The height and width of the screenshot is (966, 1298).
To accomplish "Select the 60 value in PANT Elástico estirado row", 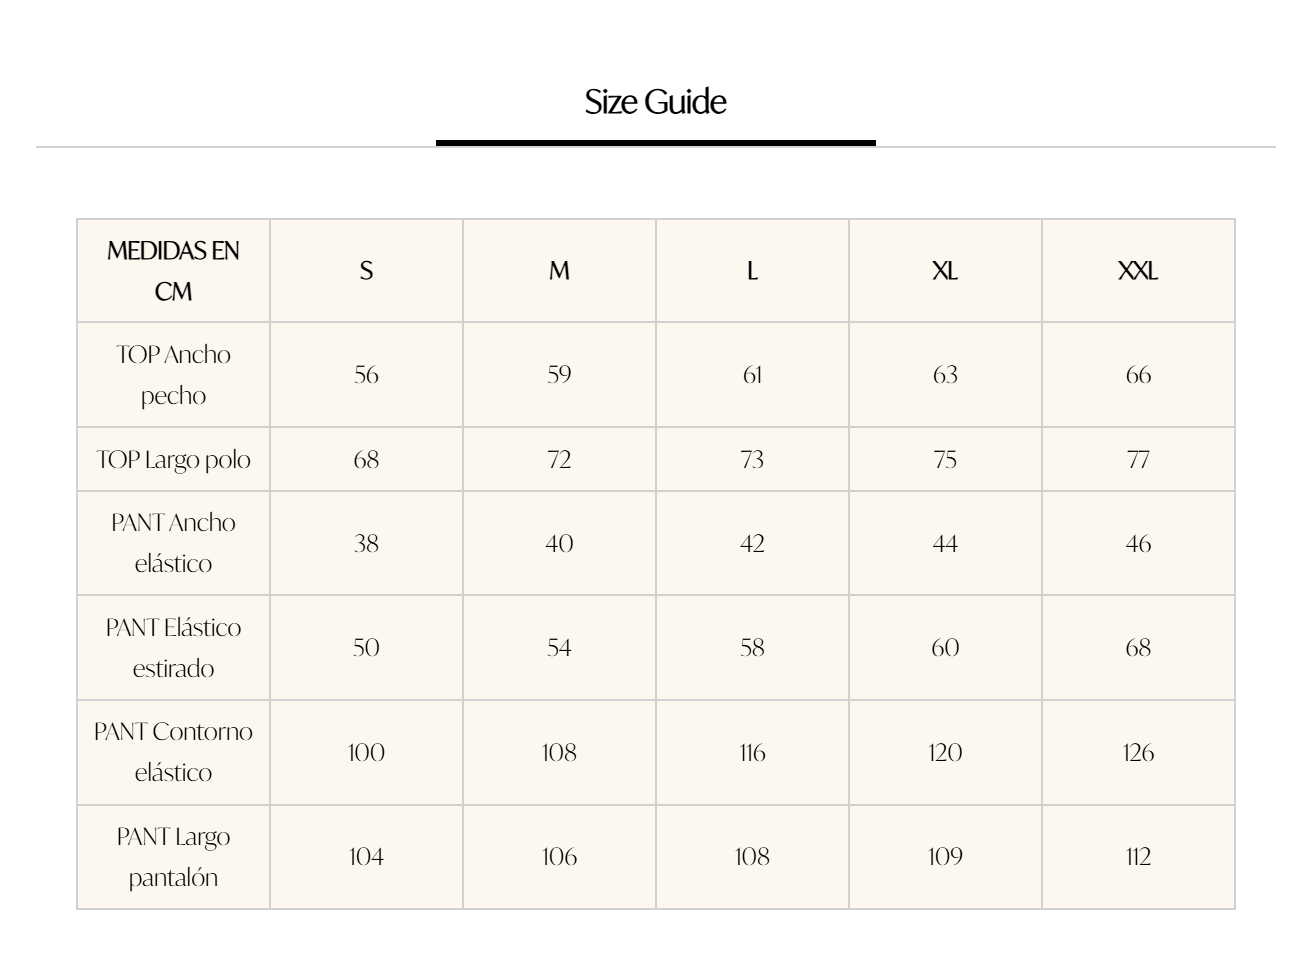I will [x=945, y=648].
